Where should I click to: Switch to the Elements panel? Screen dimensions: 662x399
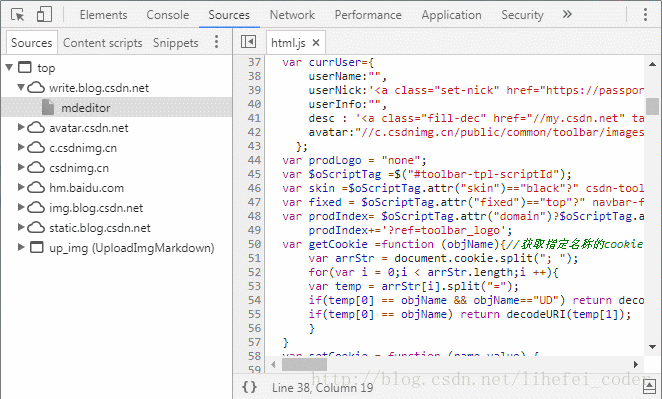103,15
